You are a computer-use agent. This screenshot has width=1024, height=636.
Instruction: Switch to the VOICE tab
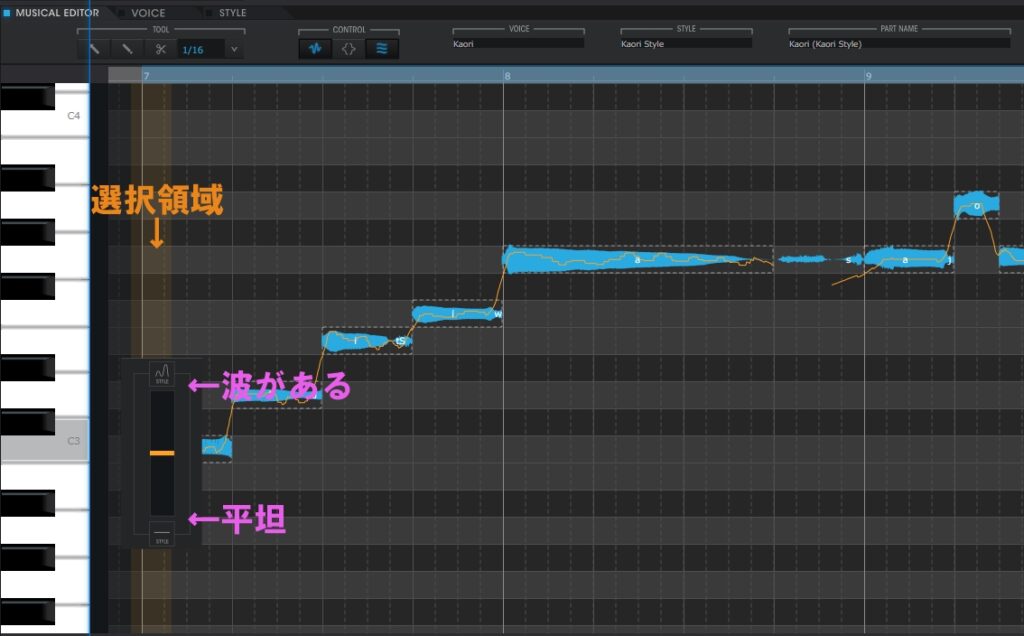147,13
